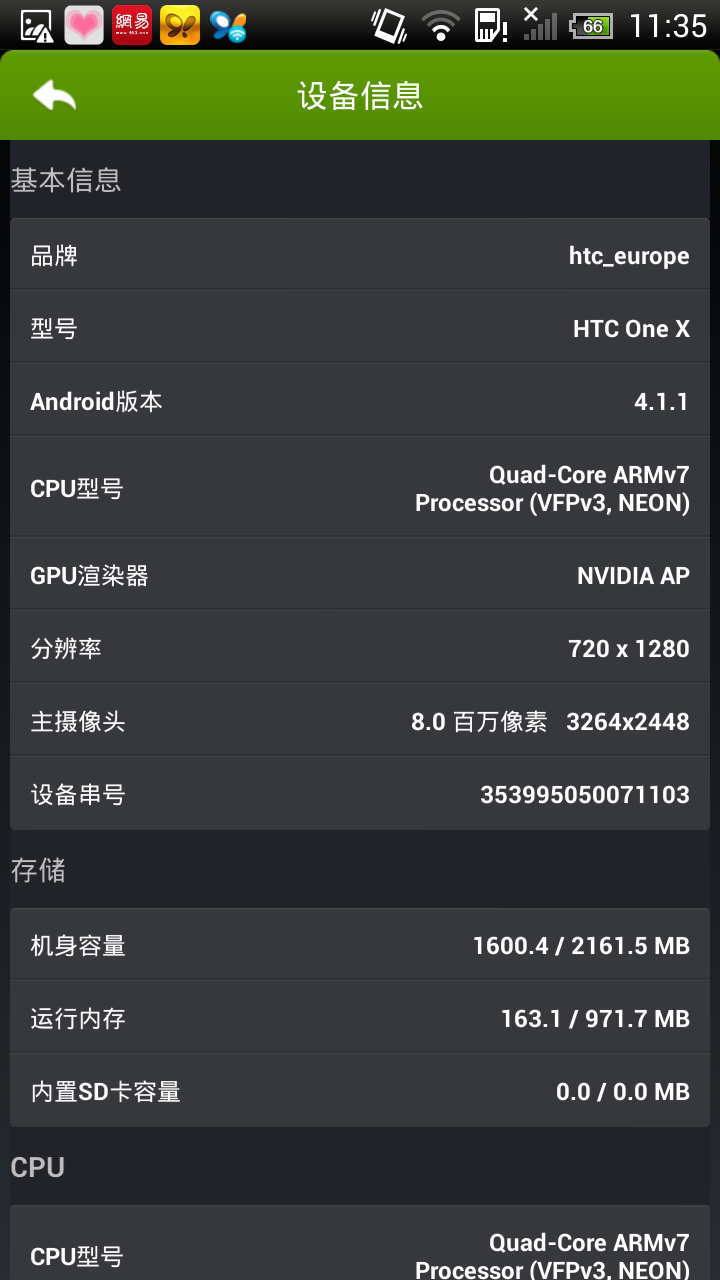This screenshot has width=720, height=1280.
Task: Tap the yellow butterfly notification icon
Action: click(180, 25)
